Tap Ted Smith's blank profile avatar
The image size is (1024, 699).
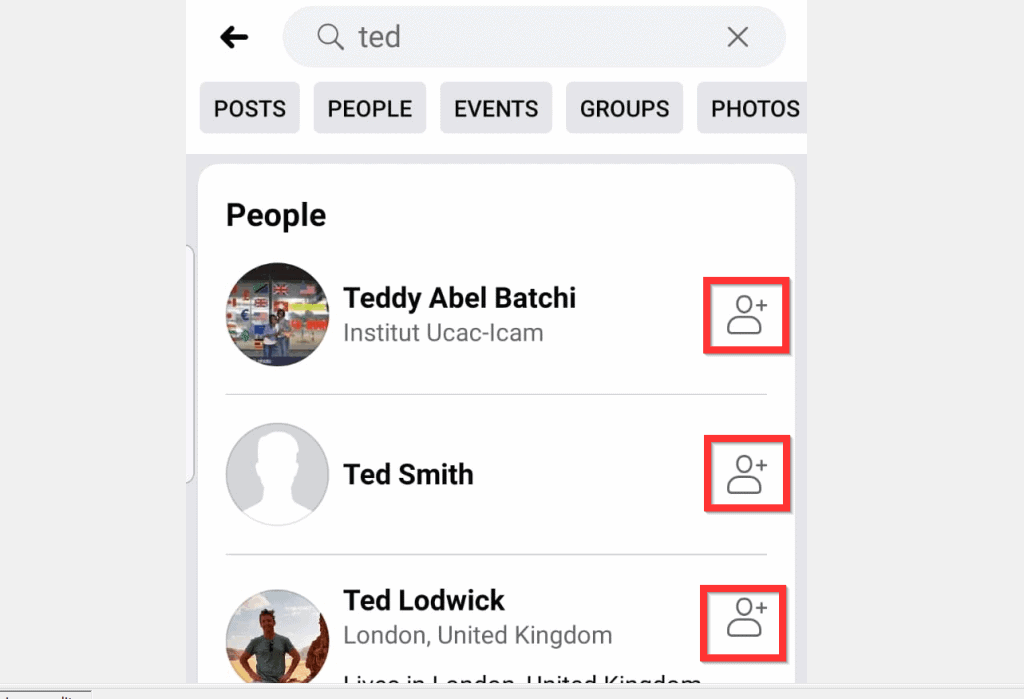(277, 473)
